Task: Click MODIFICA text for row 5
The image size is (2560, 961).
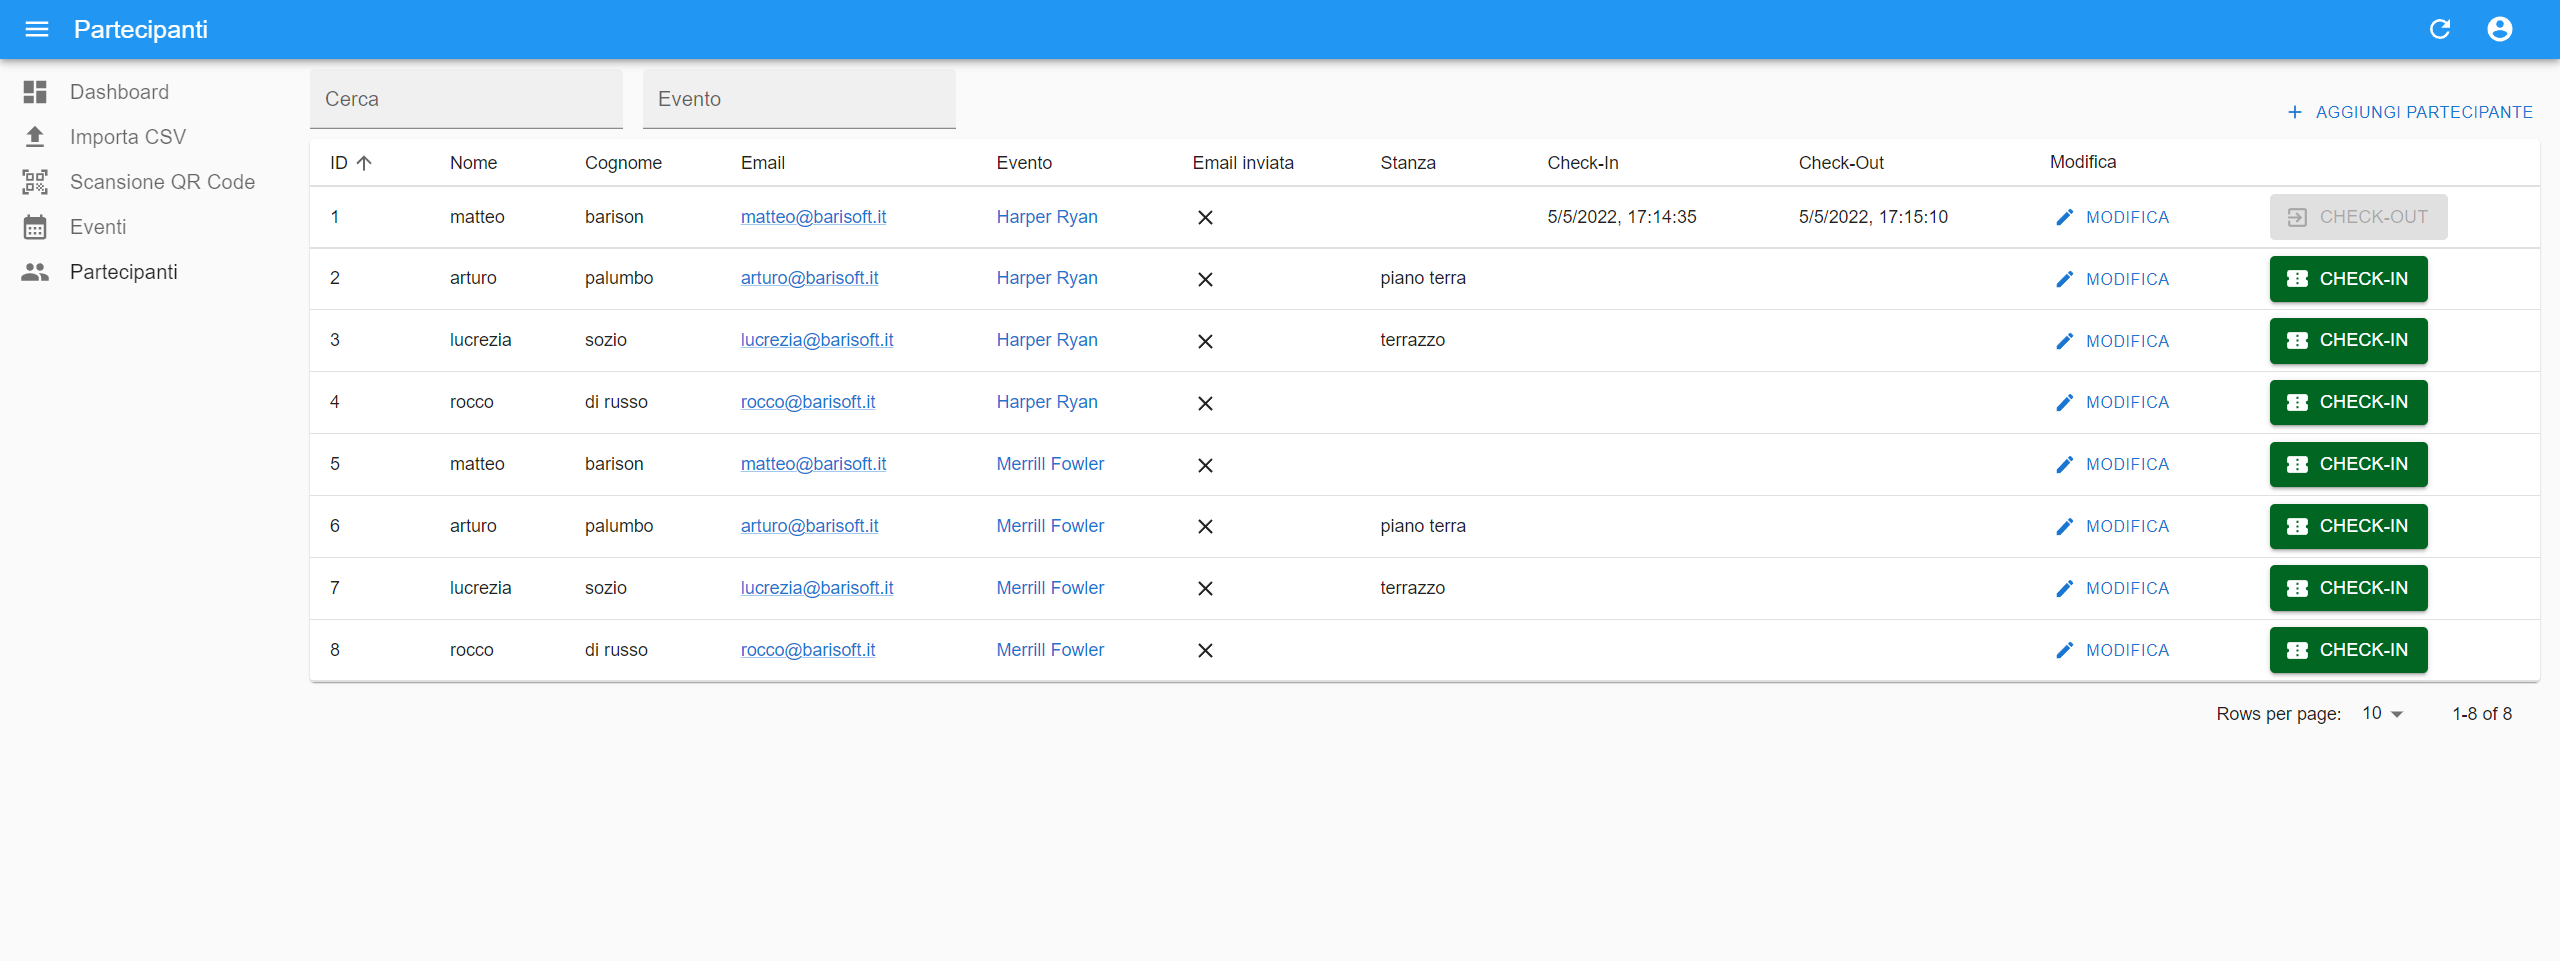Action: pos(2127,465)
